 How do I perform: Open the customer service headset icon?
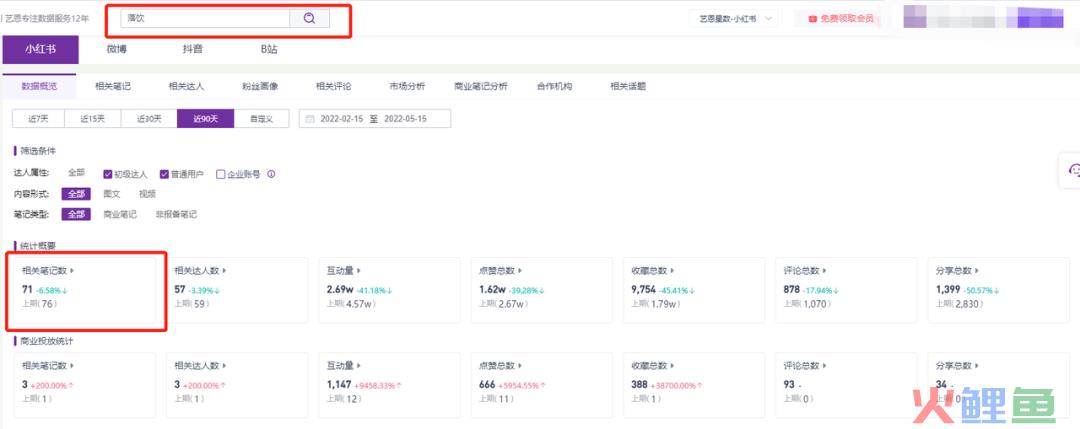[1073, 169]
